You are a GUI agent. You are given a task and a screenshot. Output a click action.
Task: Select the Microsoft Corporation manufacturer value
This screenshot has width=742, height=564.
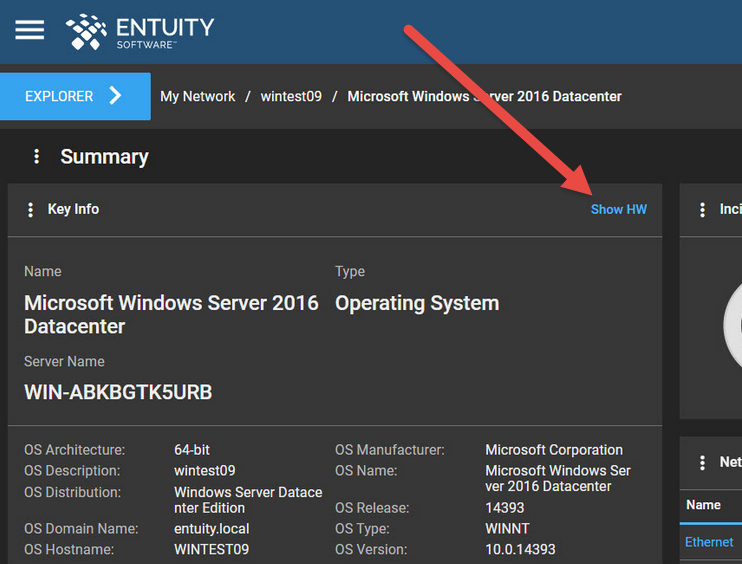(554, 449)
